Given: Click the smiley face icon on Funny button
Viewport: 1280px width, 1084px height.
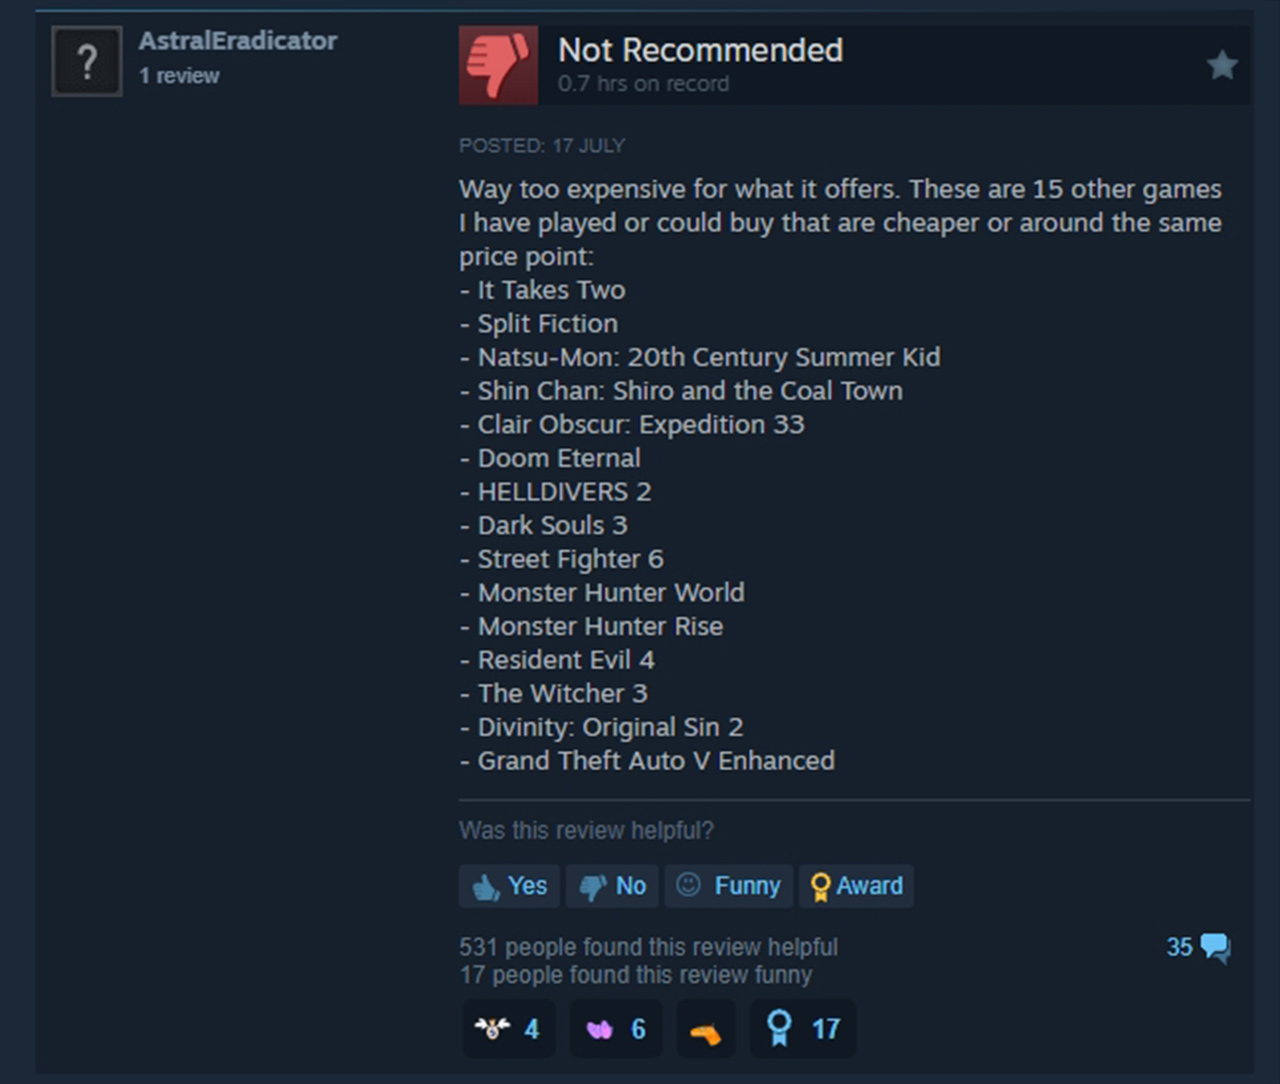Looking at the screenshot, I should point(688,884).
